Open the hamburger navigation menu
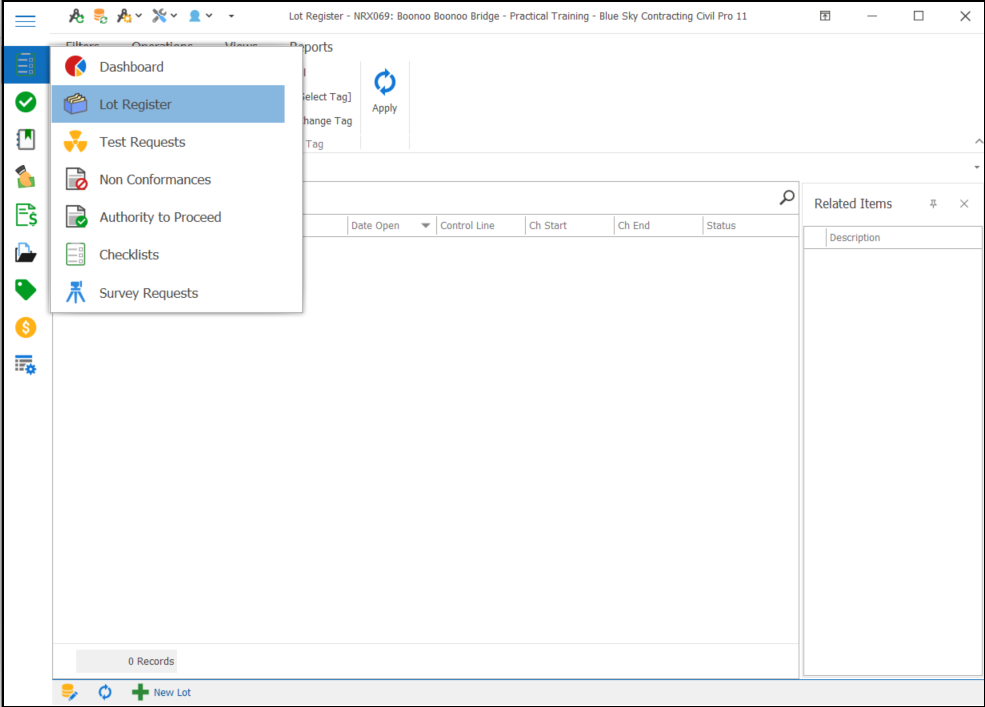Viewport: 985px width, 707px height. (25, 21)
